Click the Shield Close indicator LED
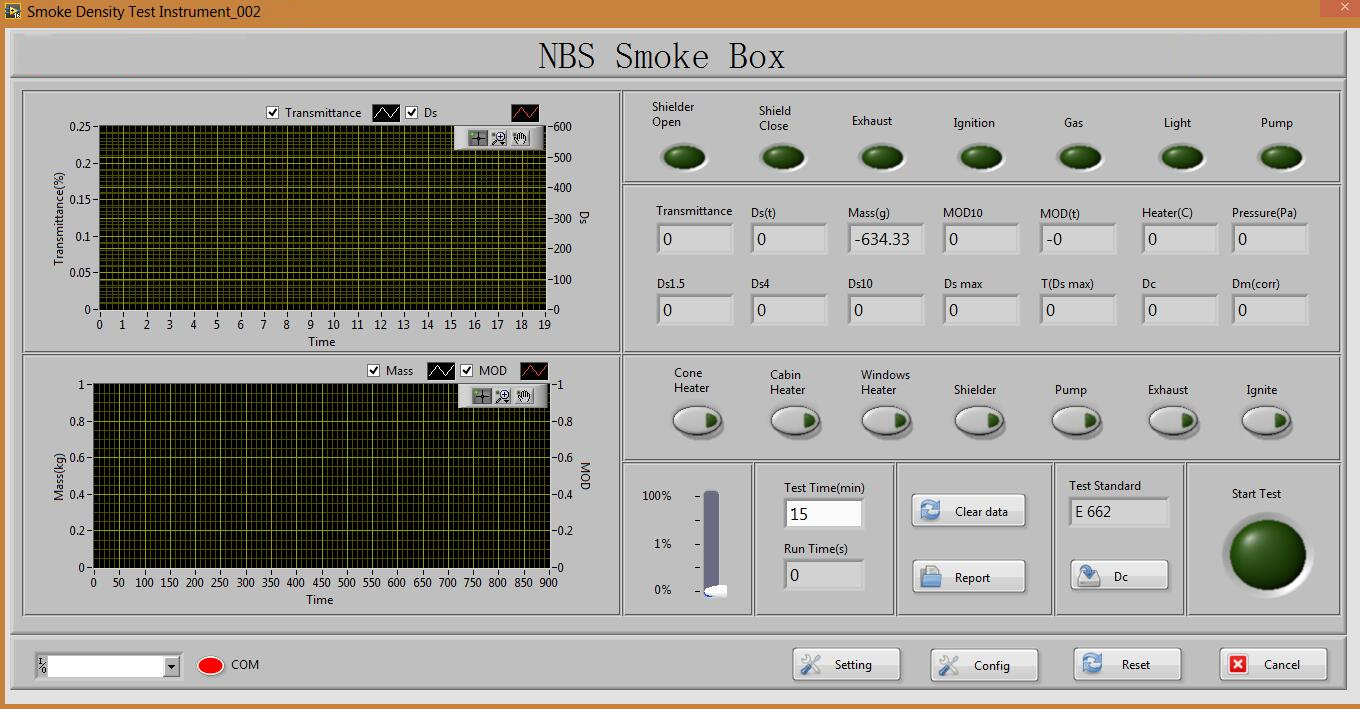This screenshot has height=709, width=1360. [x=782, y=157]
